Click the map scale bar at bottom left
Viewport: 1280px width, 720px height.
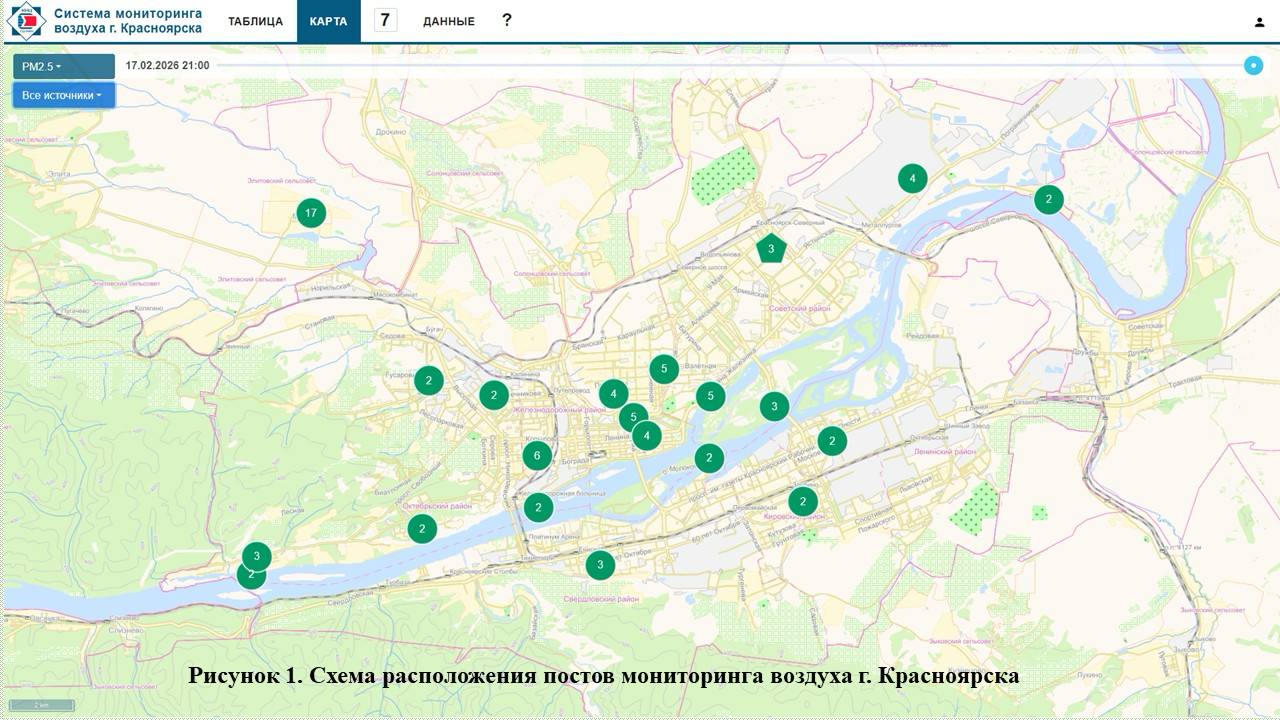pyautogui.click(x=41, y=705)
